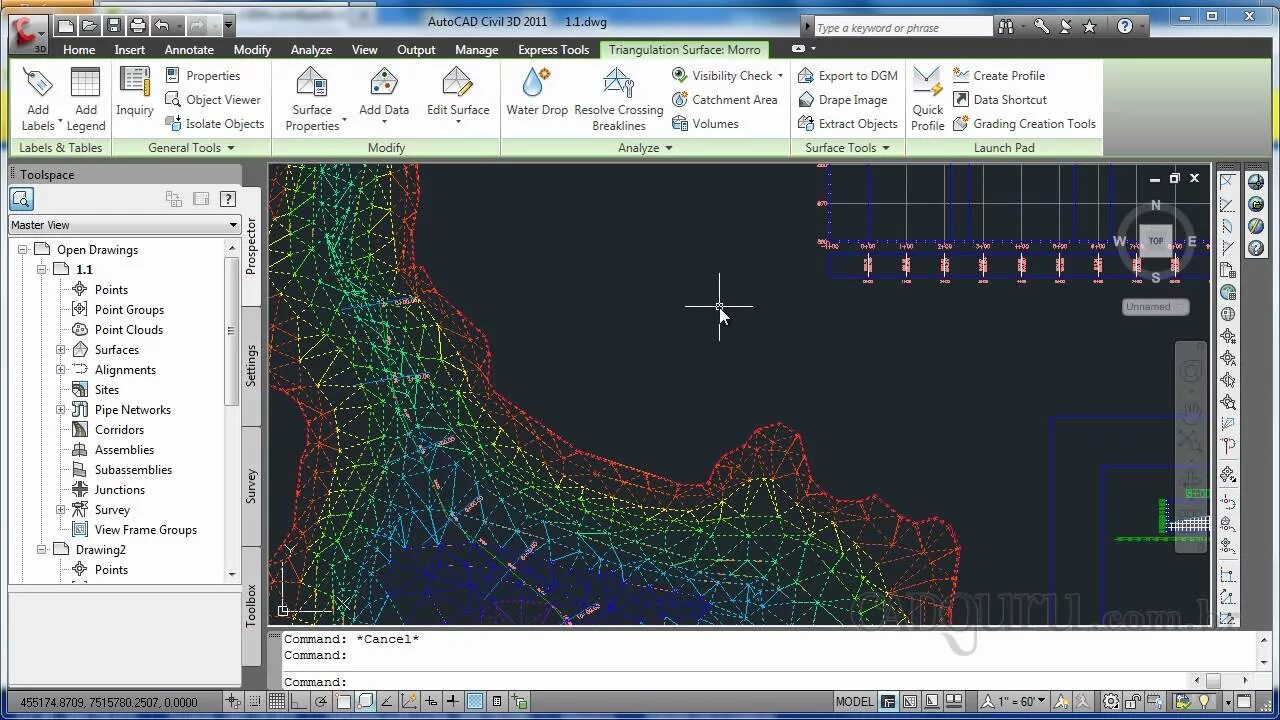This screenshot has width=1280, height=720.
Task: Select the Toolbox tab in Toolspace
Action: tap(251, 605)
